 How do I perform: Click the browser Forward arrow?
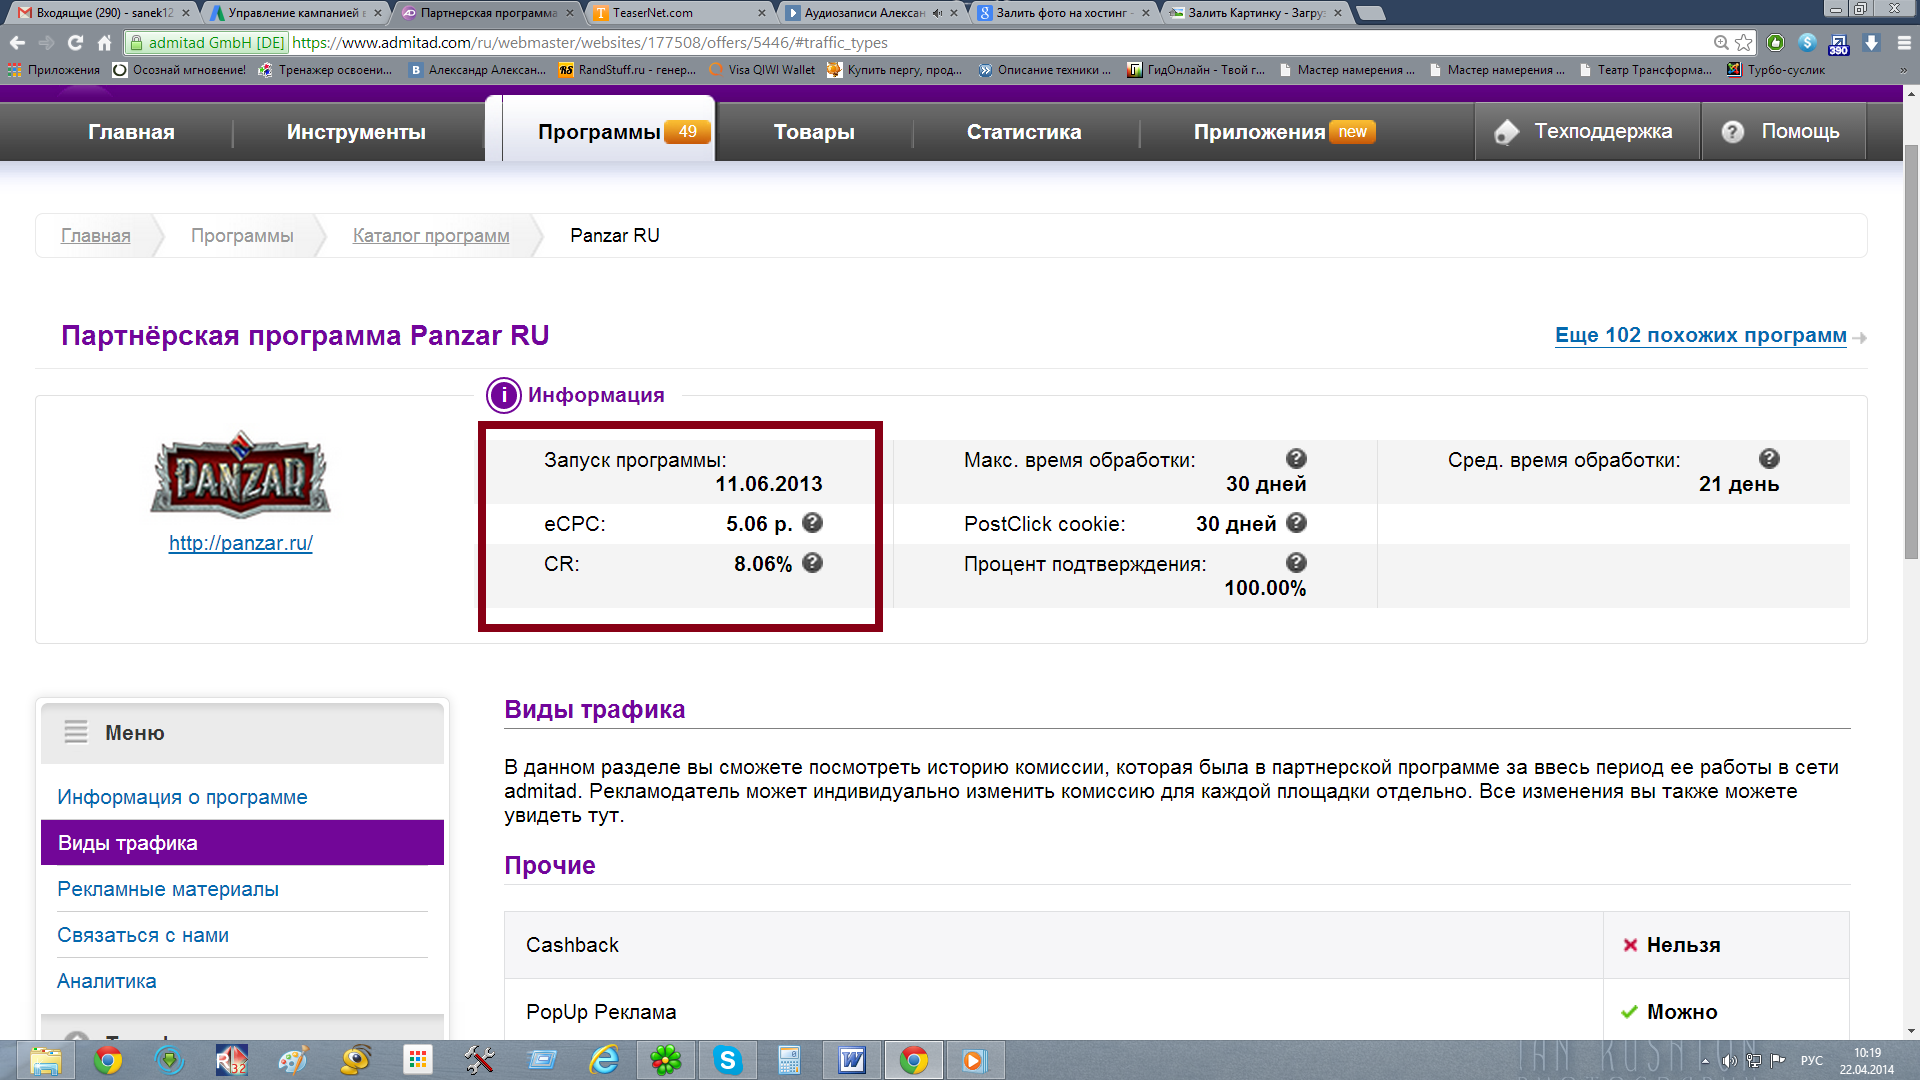[x=46, y=43]
